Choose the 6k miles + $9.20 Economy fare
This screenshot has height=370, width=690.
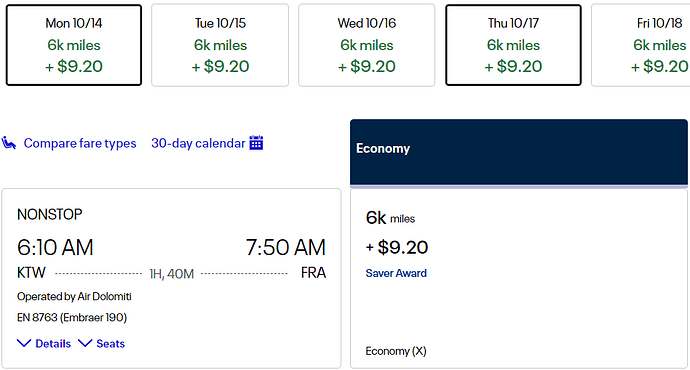pyautogui.click(x=519, y=278)
